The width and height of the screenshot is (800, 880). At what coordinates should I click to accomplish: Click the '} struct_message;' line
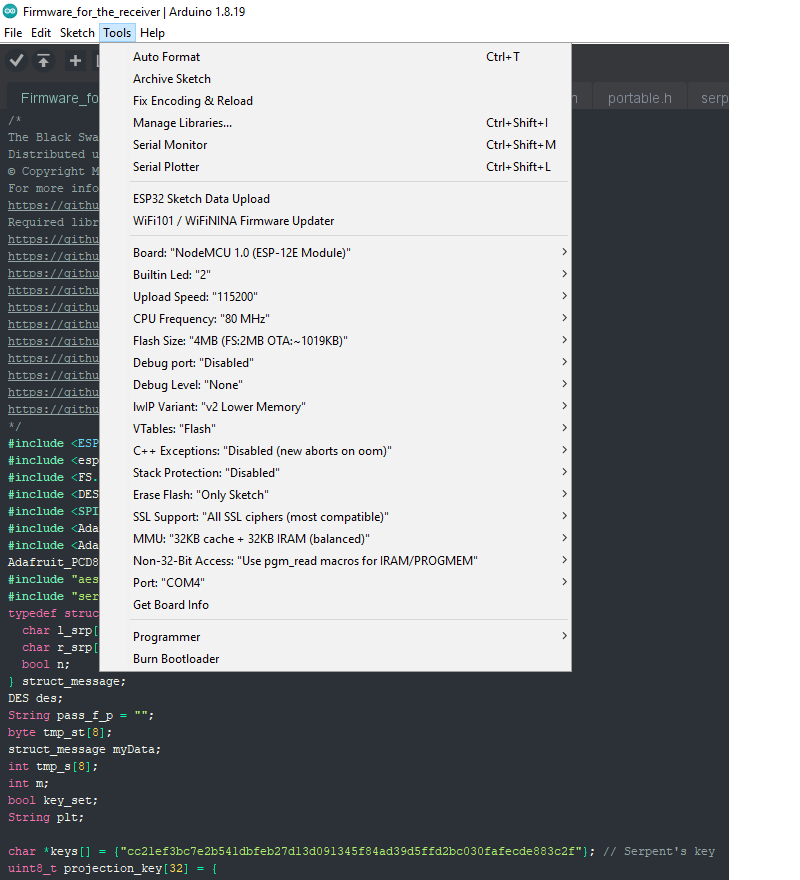67,681
